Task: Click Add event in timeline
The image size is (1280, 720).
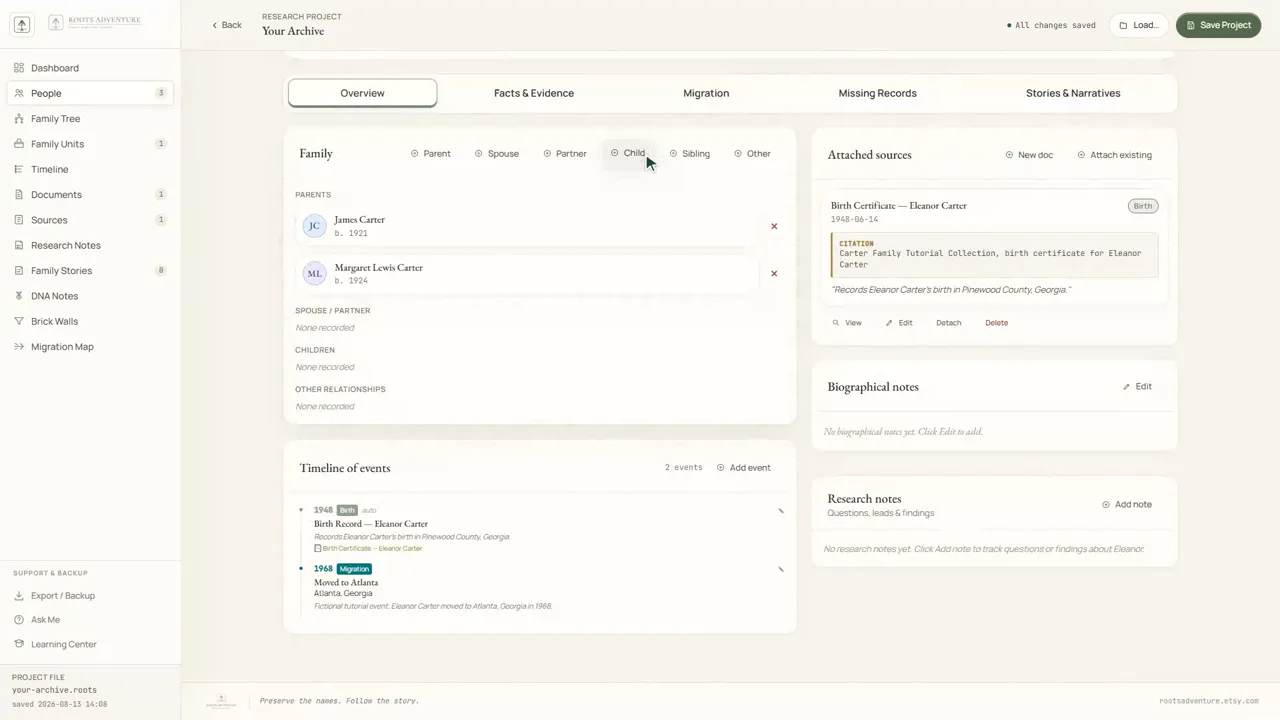Action: pyautogui.click(x=744, y=468)
